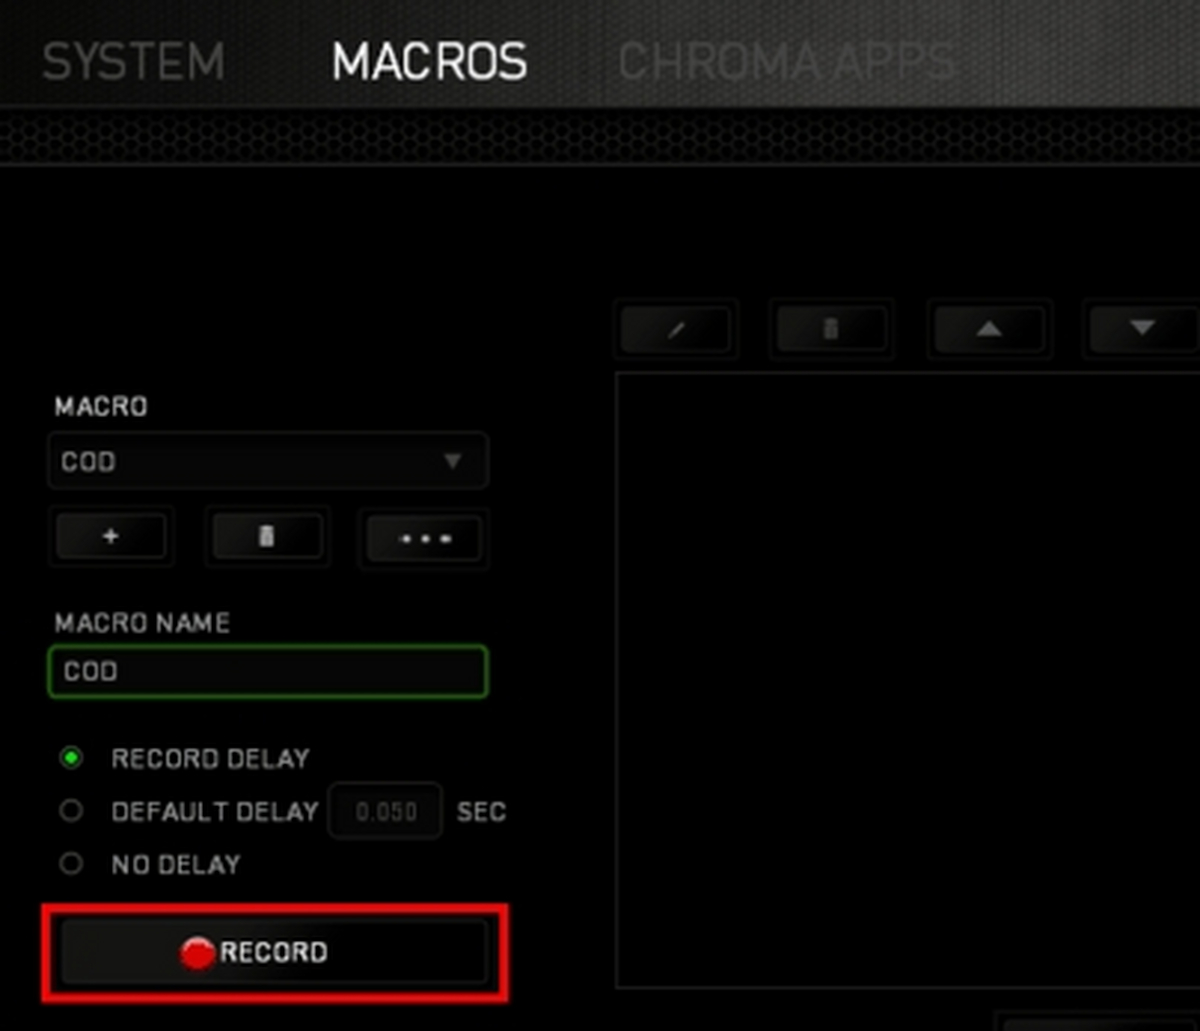Switch to the SYSTEM tab
The height and width of the screenshot is (1031, 1200).
pyautogui.click(x=133, y=62)
